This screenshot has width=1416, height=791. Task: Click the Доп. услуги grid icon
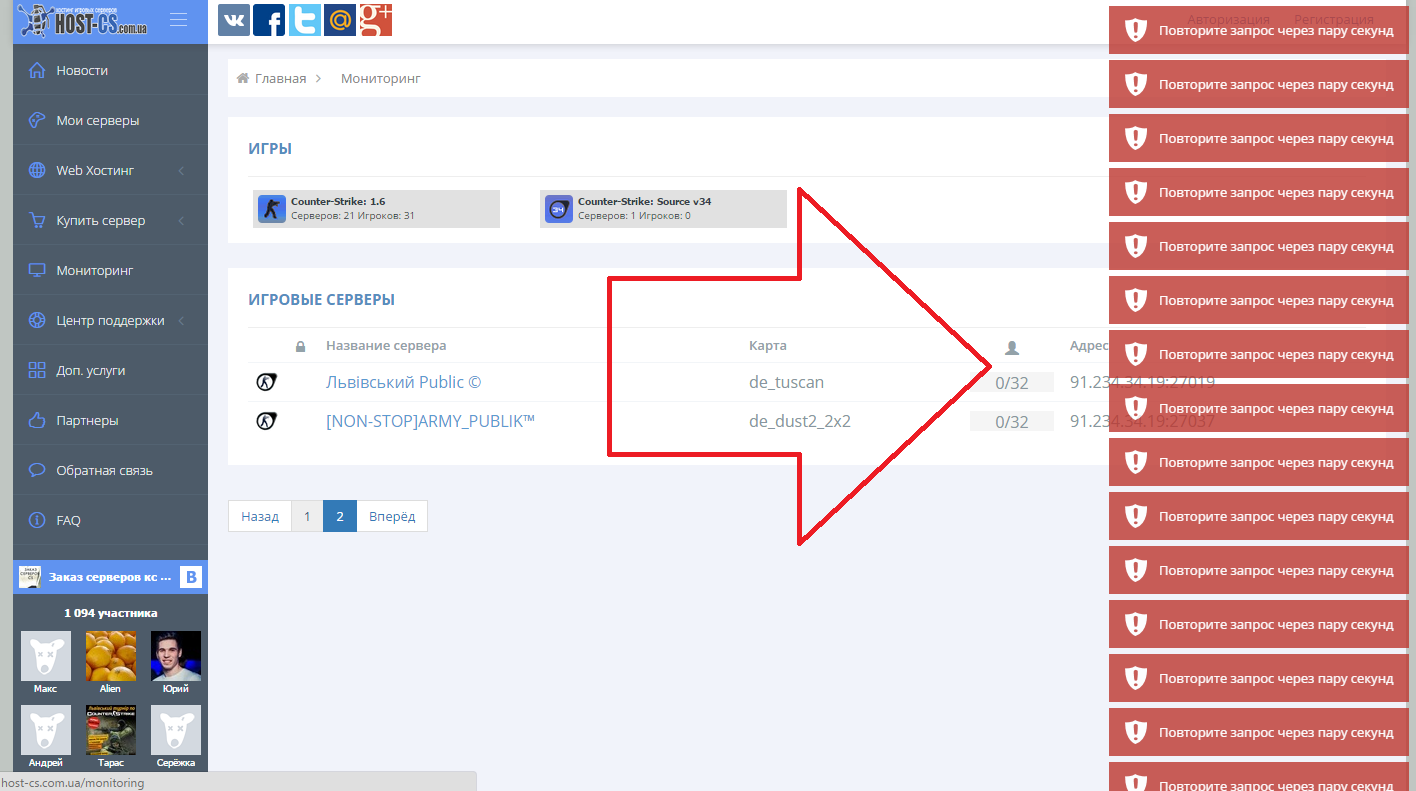(x=37, y=370)
